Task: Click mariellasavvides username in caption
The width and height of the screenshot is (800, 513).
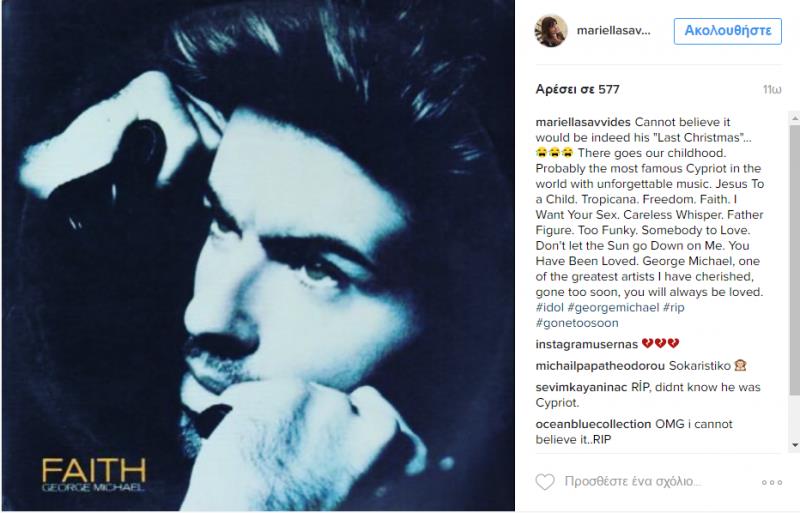Action: point(583,123)
